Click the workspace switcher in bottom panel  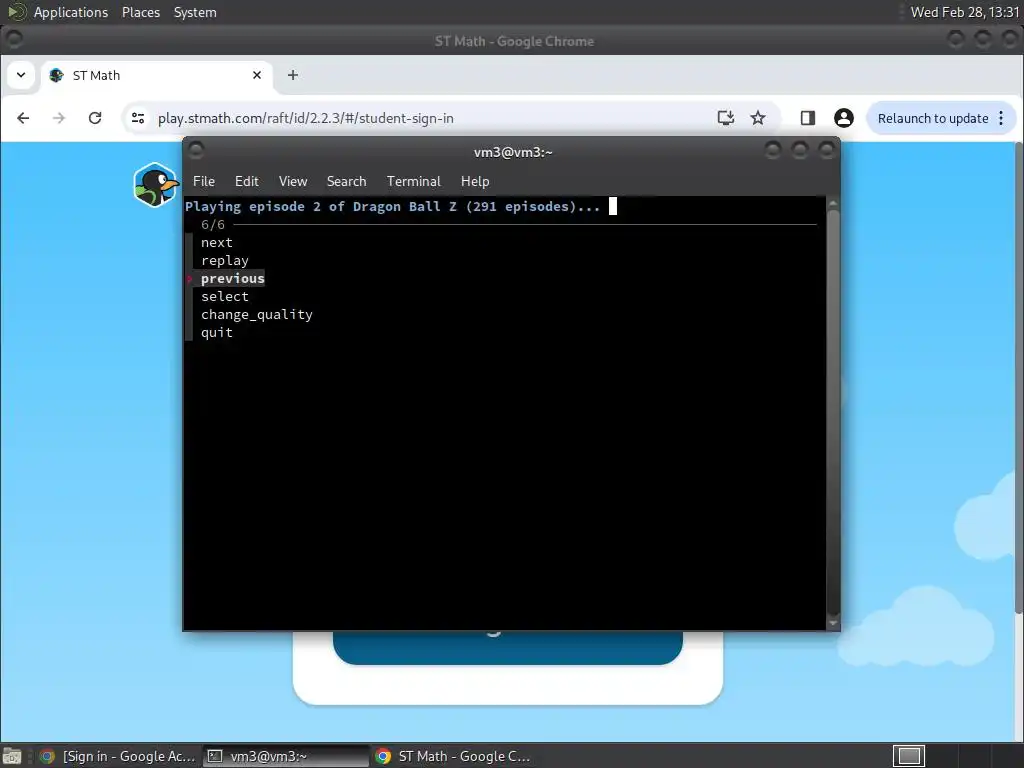pos(908,756)
